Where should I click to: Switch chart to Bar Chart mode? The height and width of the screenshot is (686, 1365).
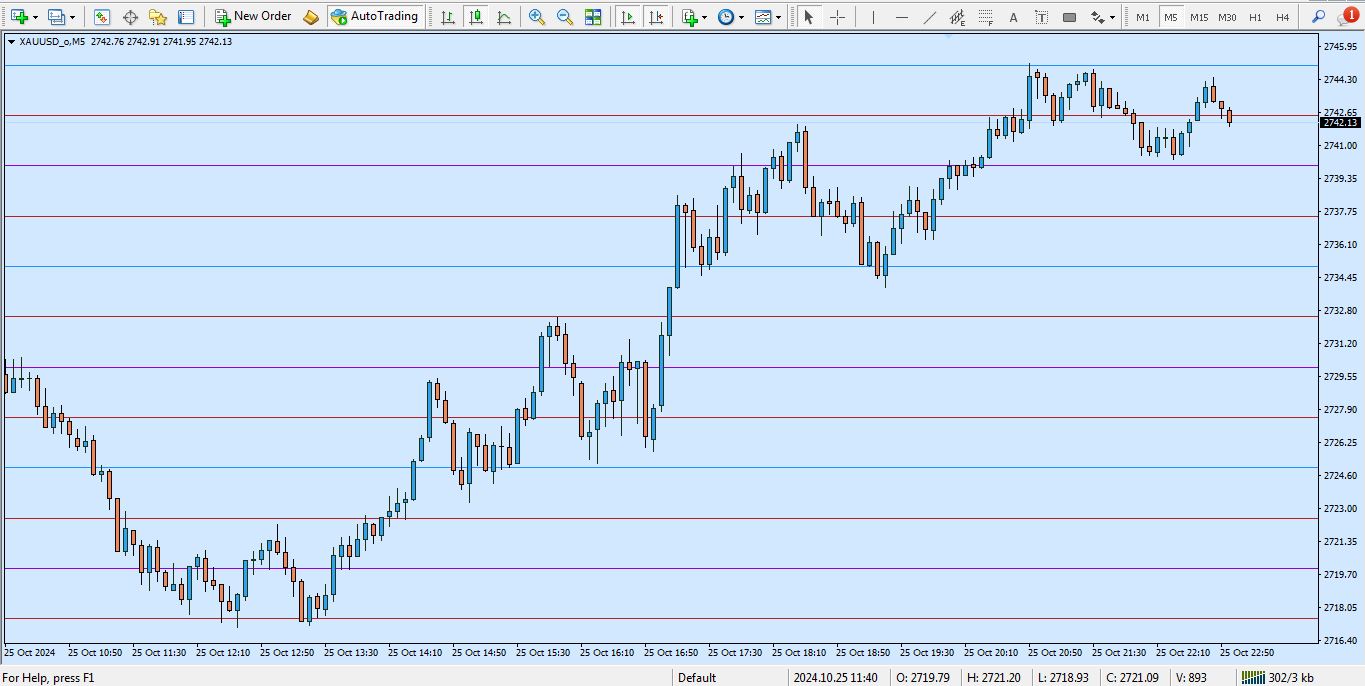tap(448, 17)
